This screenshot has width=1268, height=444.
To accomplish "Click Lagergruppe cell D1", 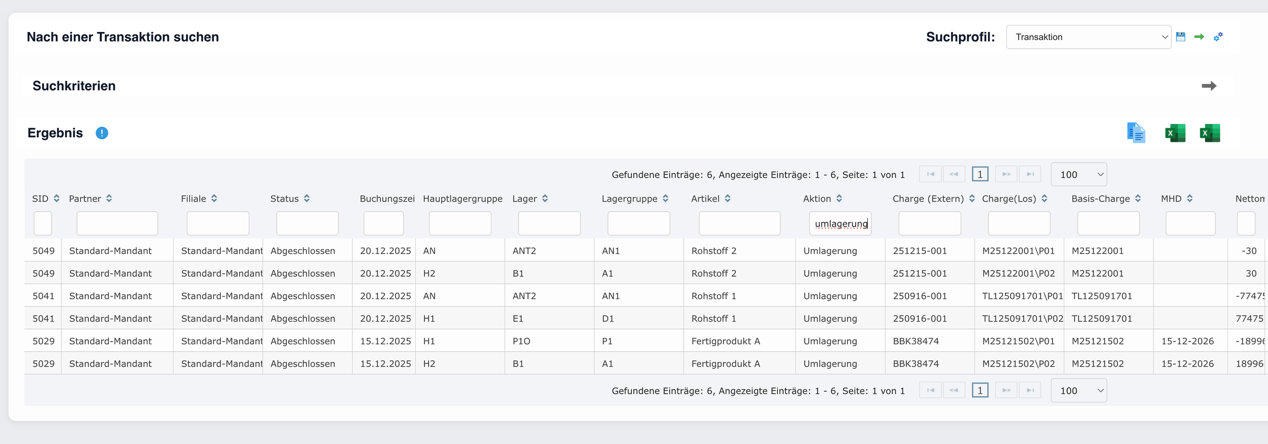I will 608,319.
